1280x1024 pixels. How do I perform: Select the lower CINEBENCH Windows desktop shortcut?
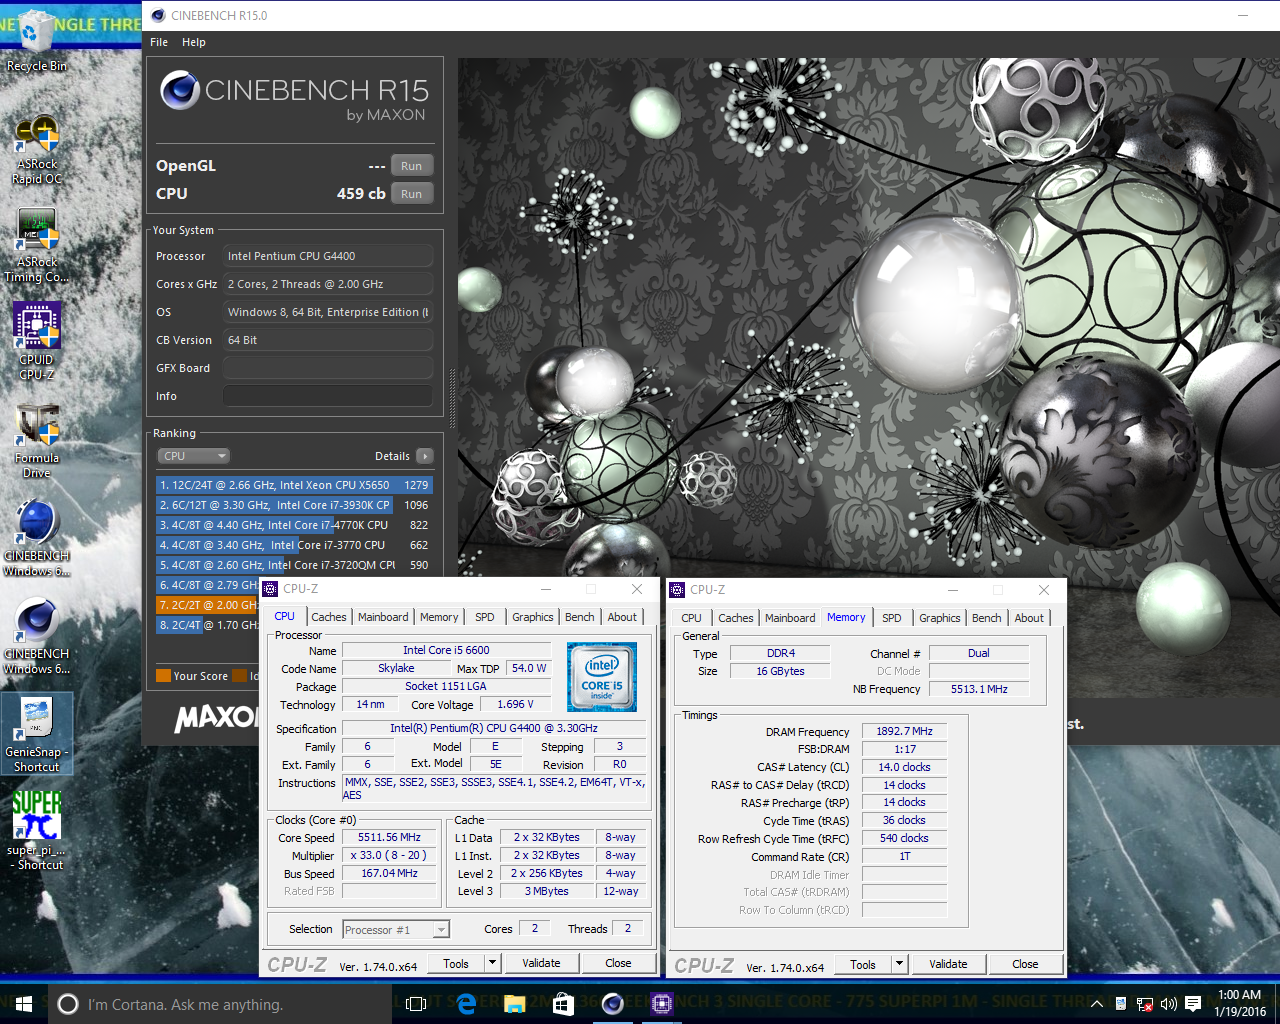[x=37, y=637]
